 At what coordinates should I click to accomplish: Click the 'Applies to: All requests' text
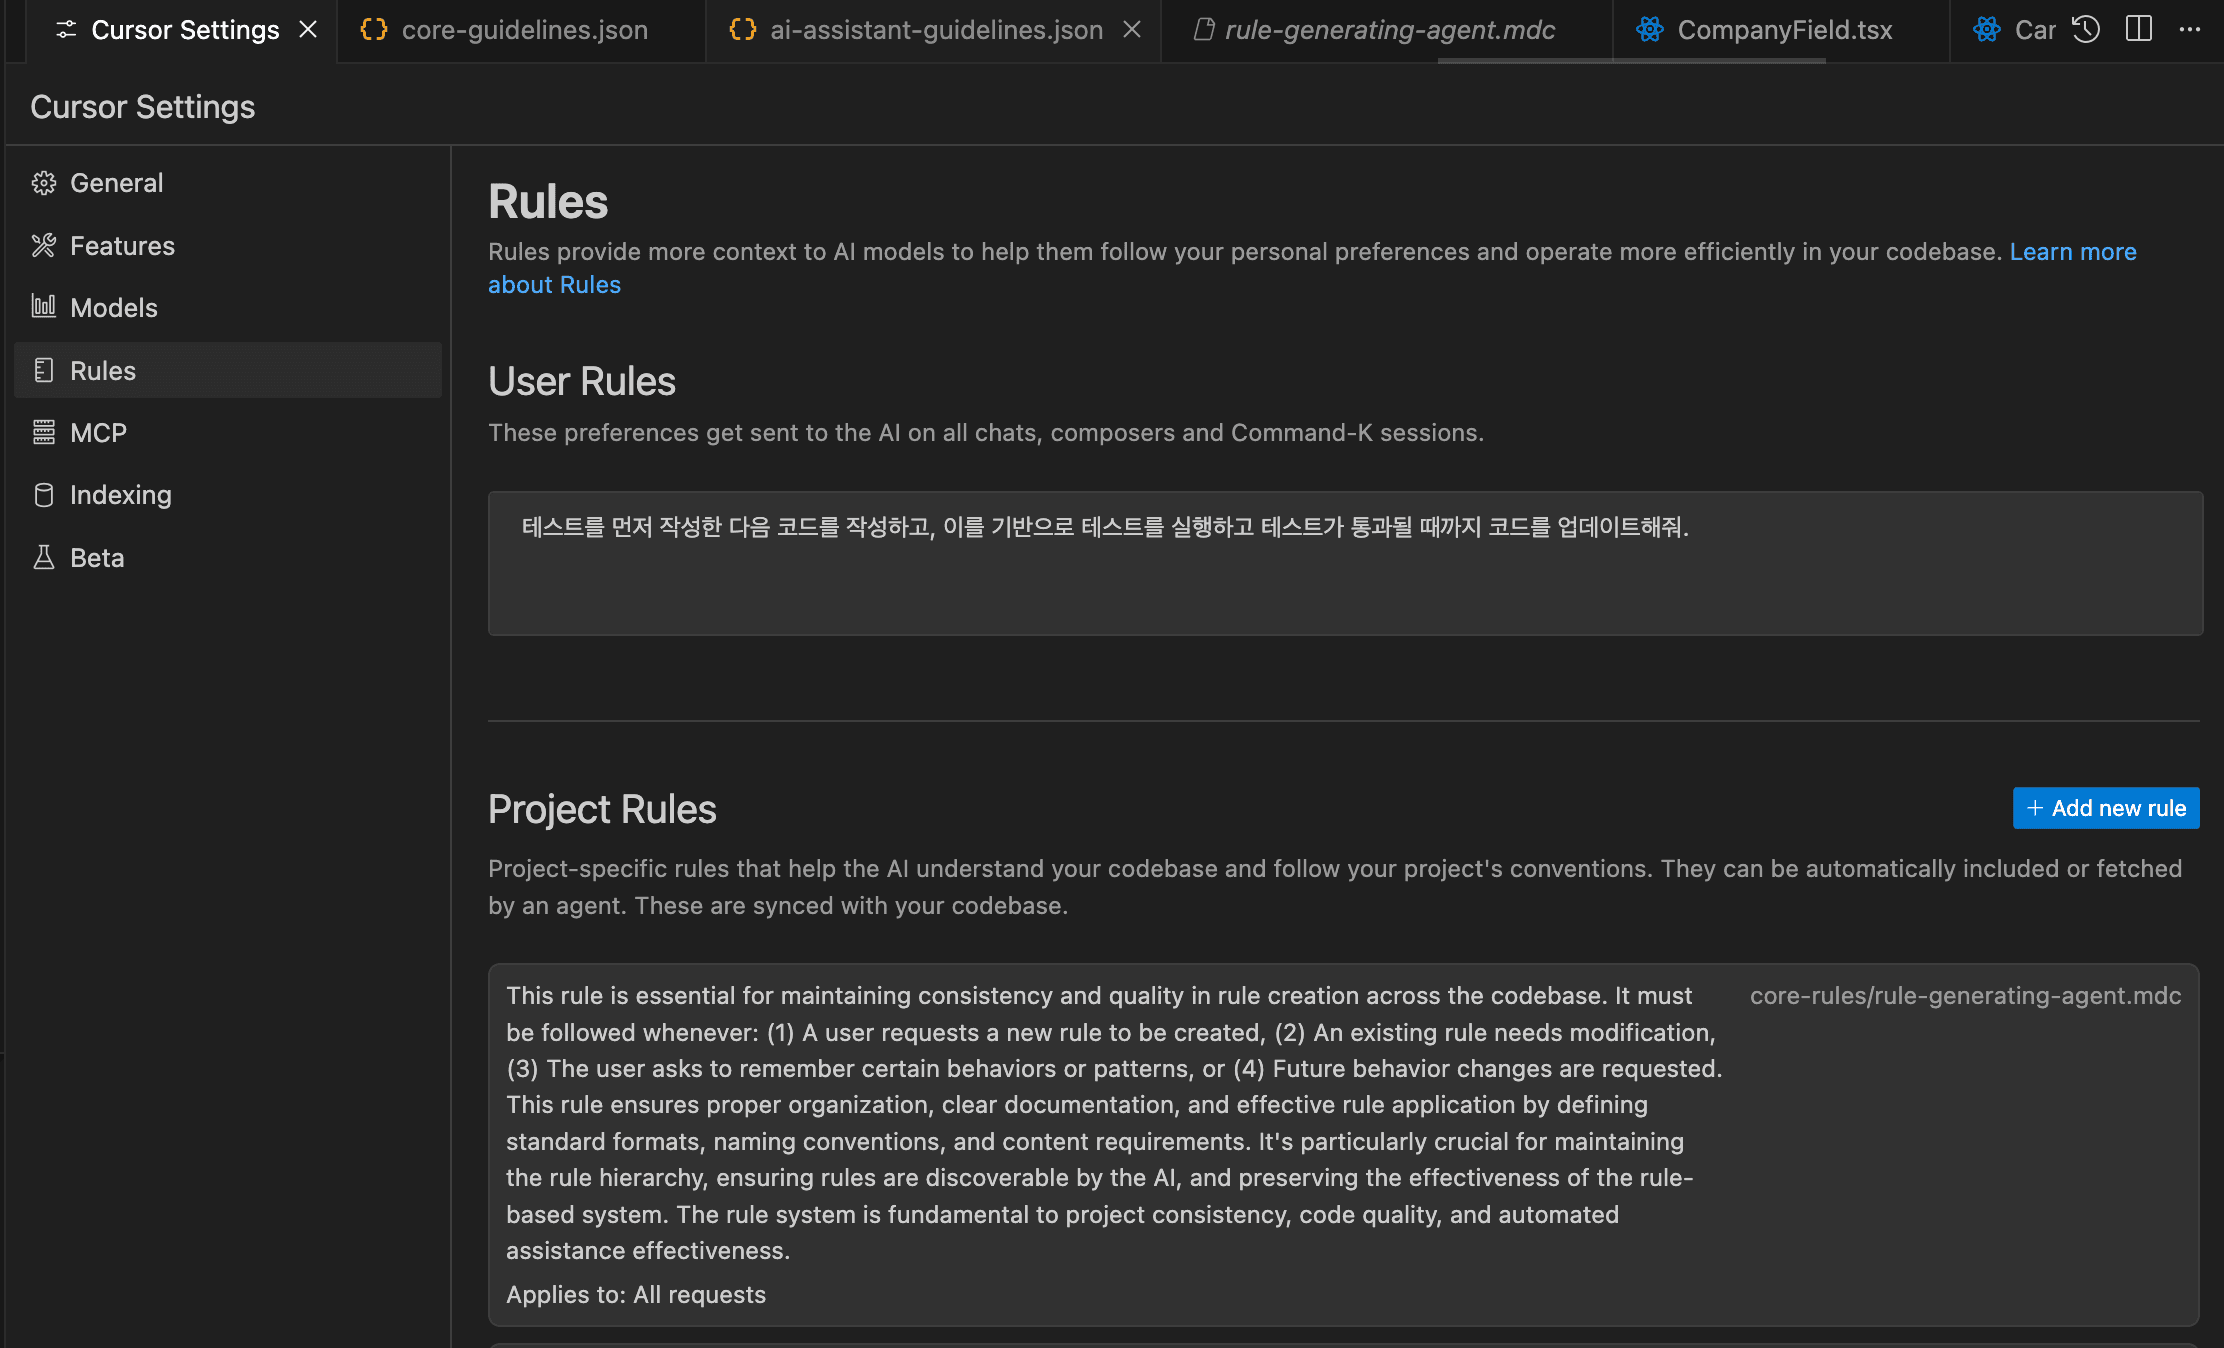click(636, 1295)
